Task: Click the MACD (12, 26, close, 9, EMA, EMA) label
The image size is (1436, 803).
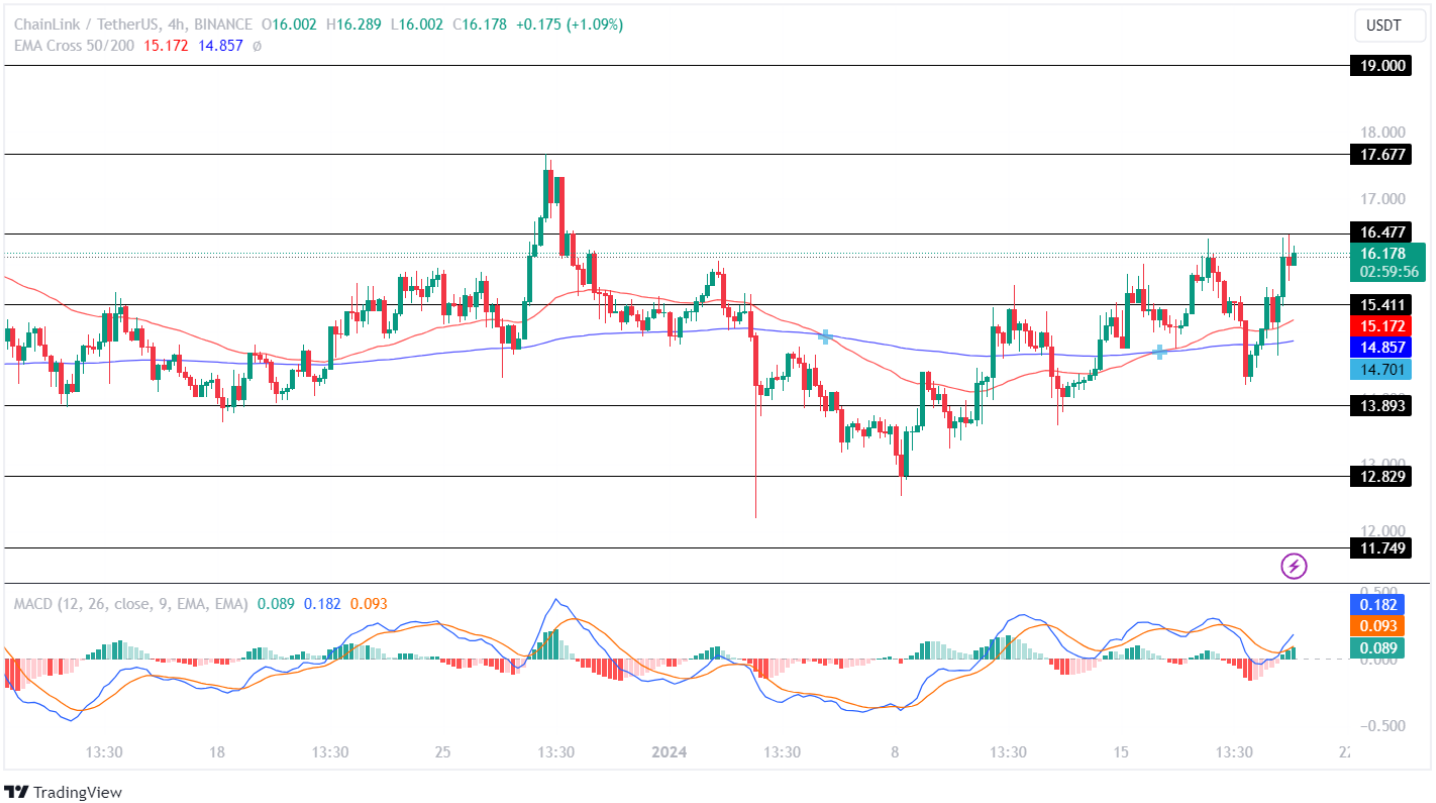Action: coord(131,604)
